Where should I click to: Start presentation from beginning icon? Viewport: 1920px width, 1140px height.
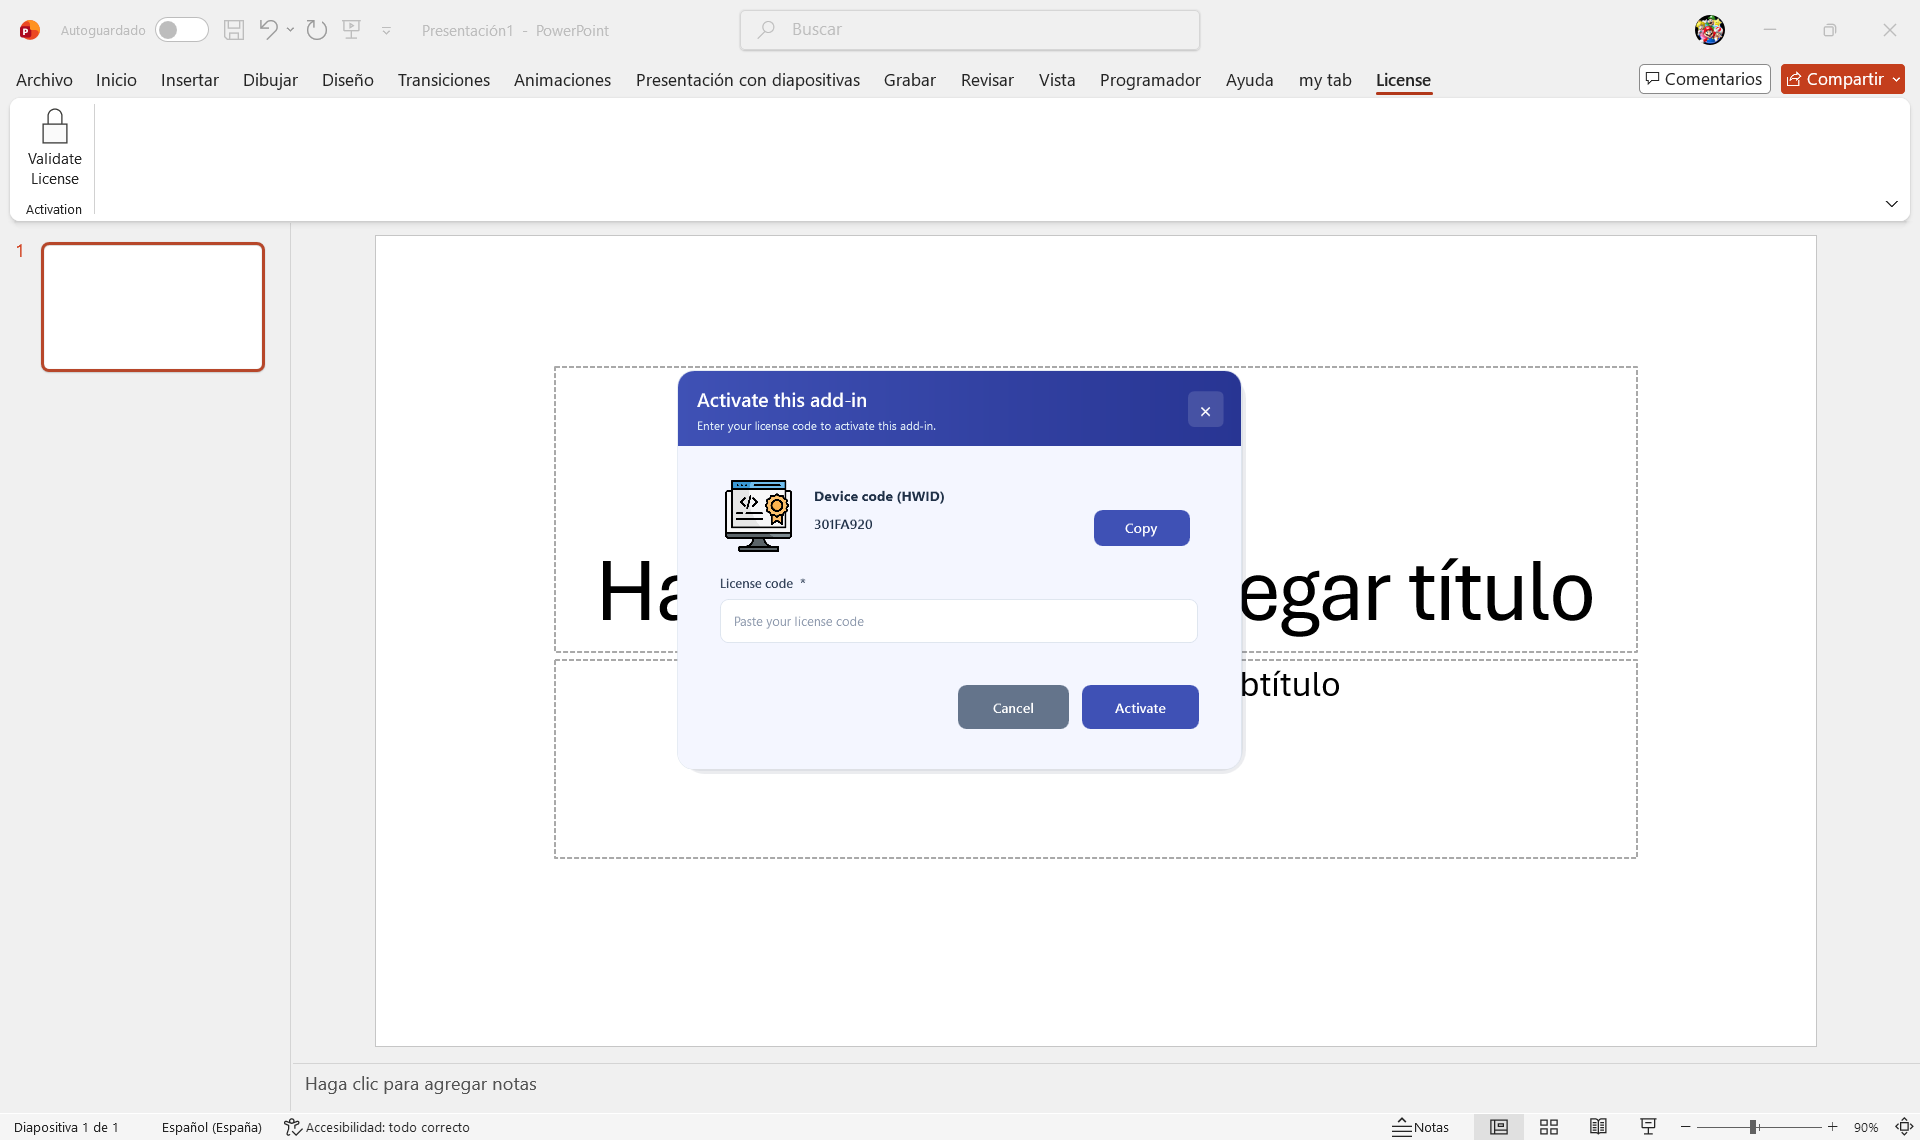coord(351,30)
